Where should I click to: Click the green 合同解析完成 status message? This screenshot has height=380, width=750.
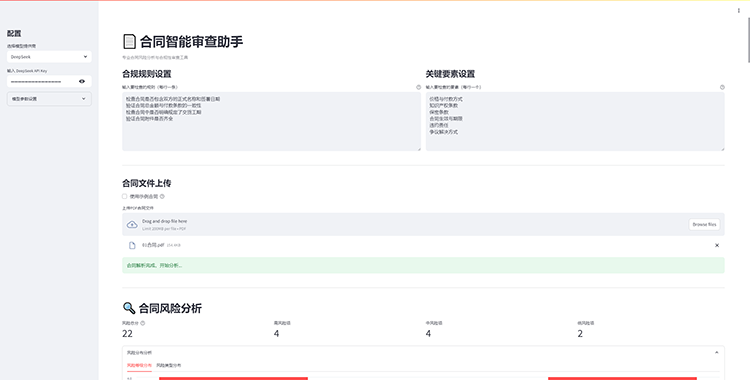click(423, 265)
